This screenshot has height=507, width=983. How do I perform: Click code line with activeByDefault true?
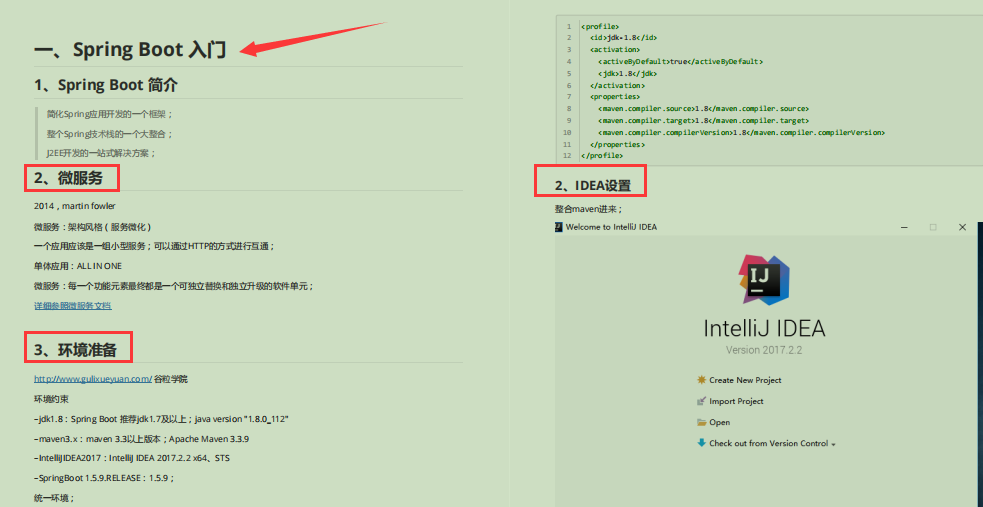pos(680,61)
